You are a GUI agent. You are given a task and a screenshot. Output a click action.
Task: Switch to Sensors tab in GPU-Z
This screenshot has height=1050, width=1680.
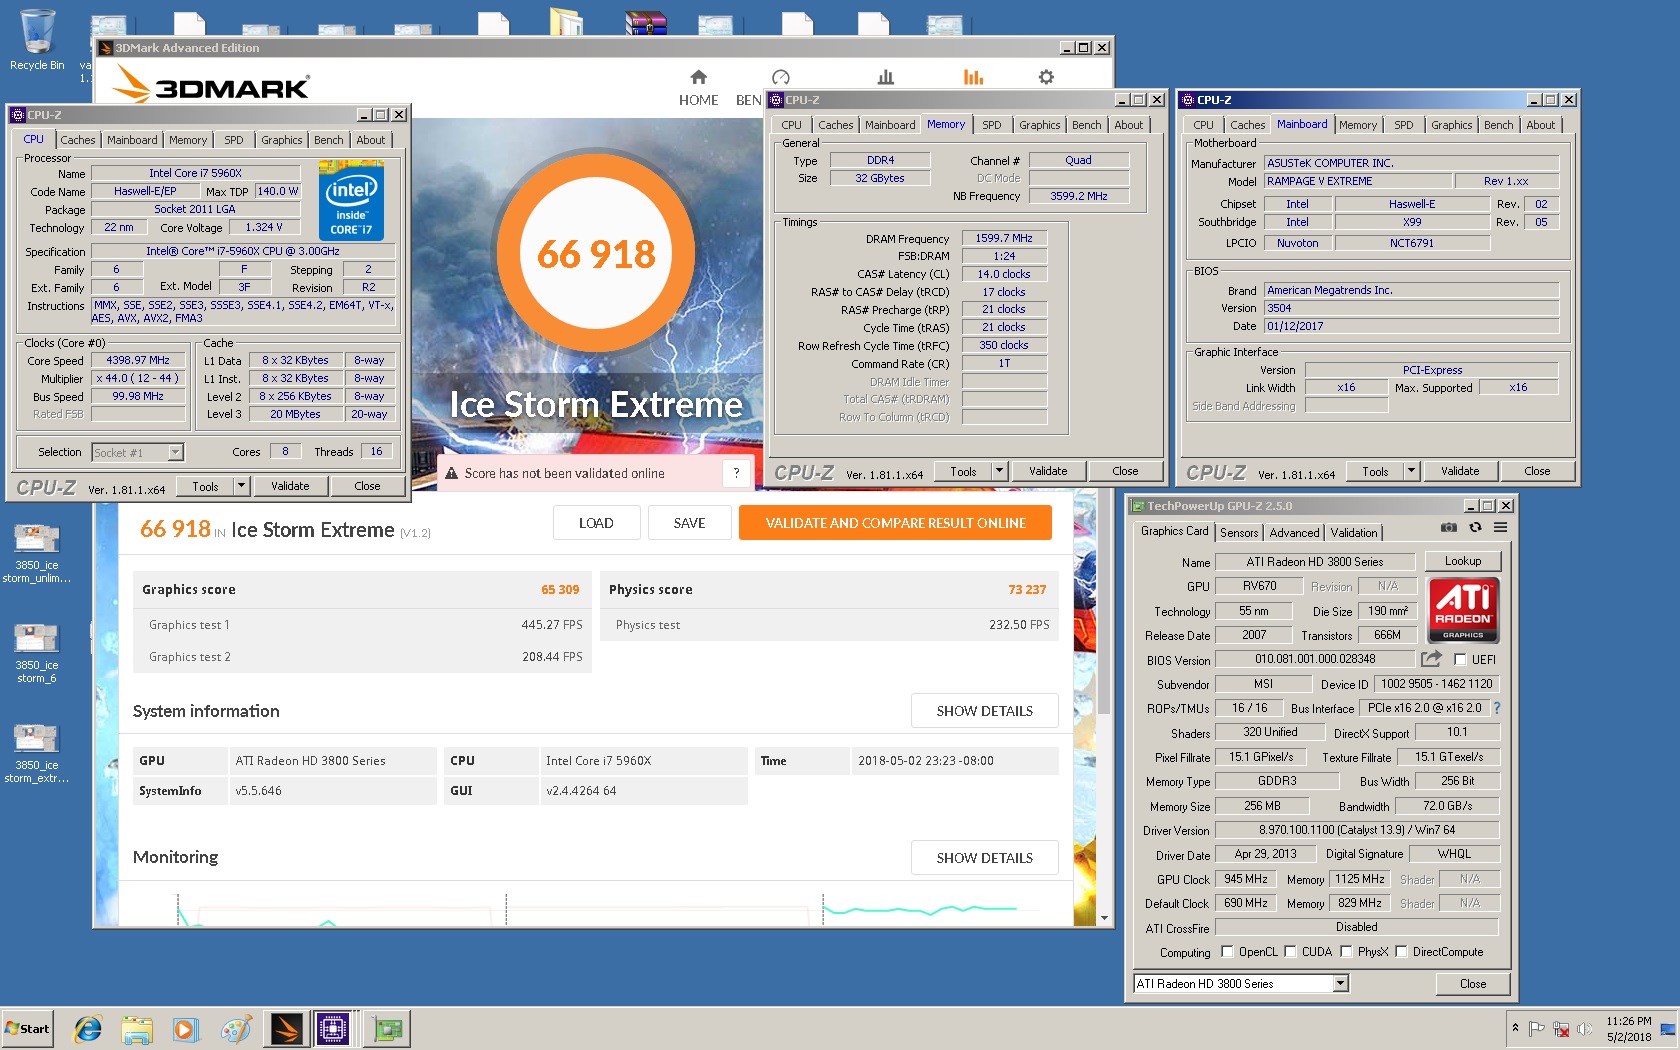click(x=1238, y=533)
